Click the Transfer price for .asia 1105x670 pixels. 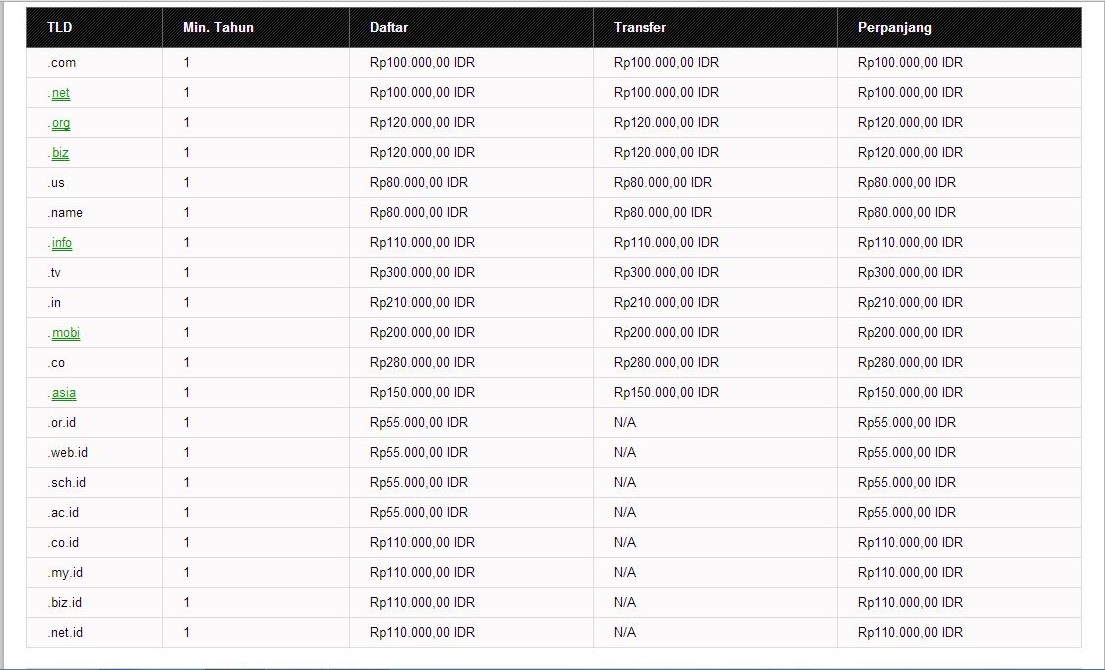tap(666, 393)
